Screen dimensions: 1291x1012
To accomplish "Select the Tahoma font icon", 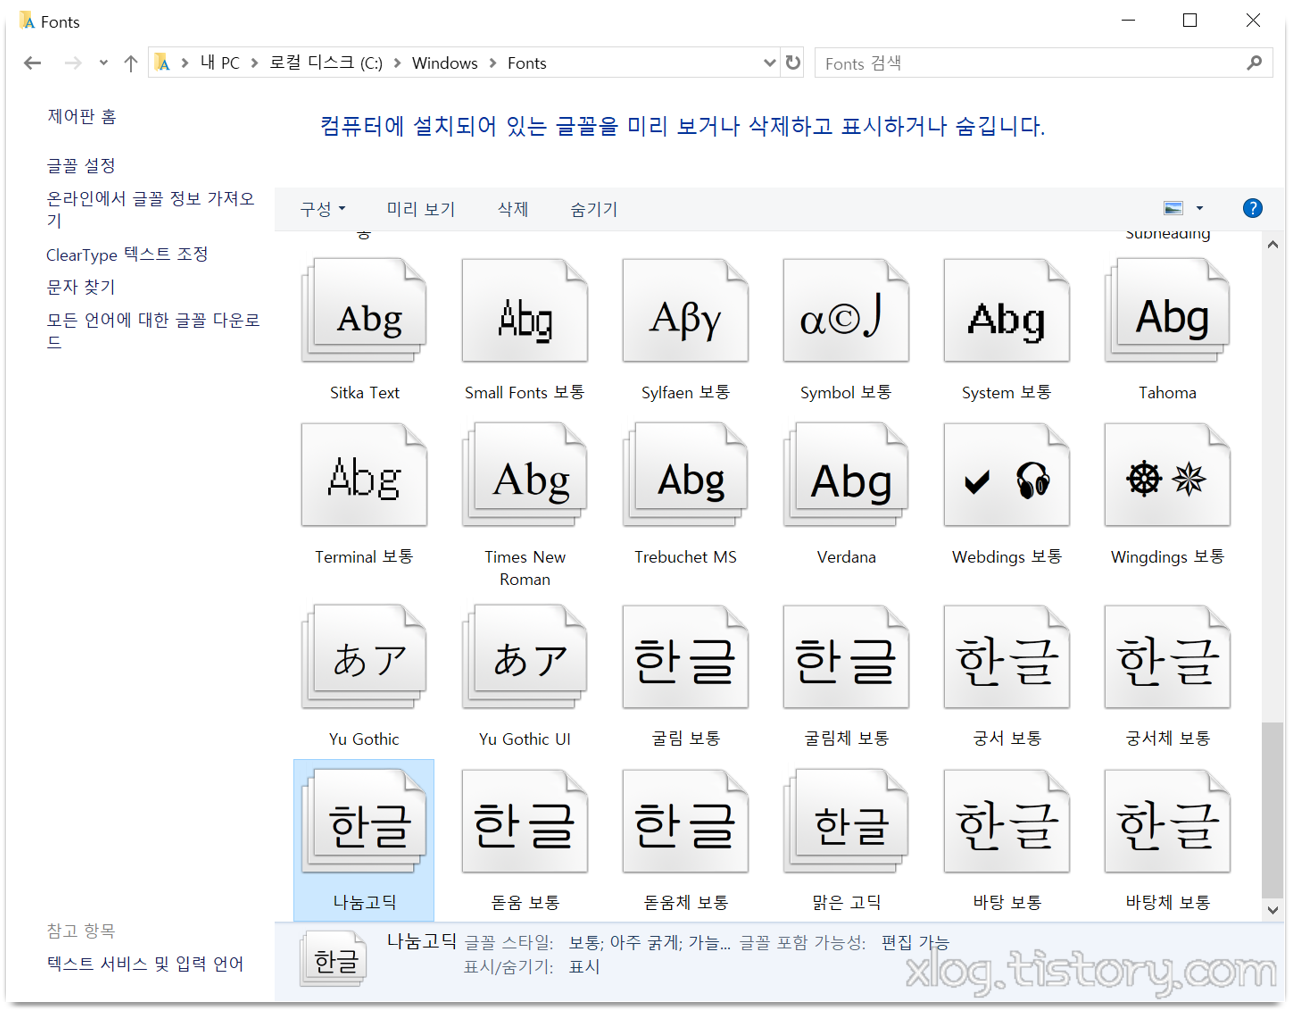I will tap(1167, 311).
